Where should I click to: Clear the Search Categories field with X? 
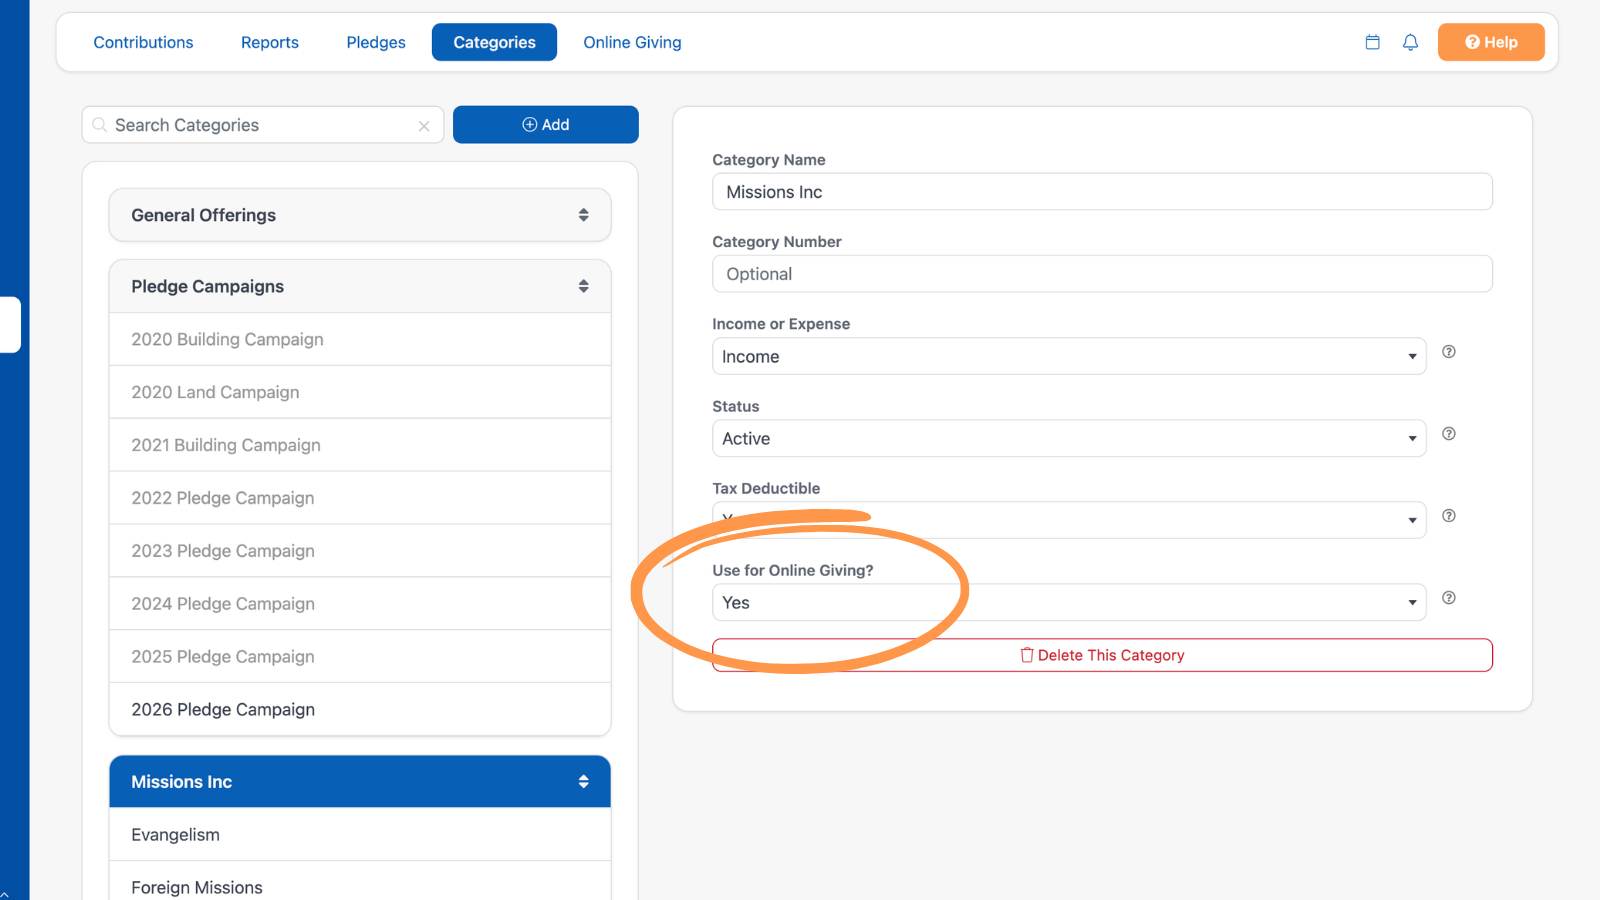pos(424,126)
